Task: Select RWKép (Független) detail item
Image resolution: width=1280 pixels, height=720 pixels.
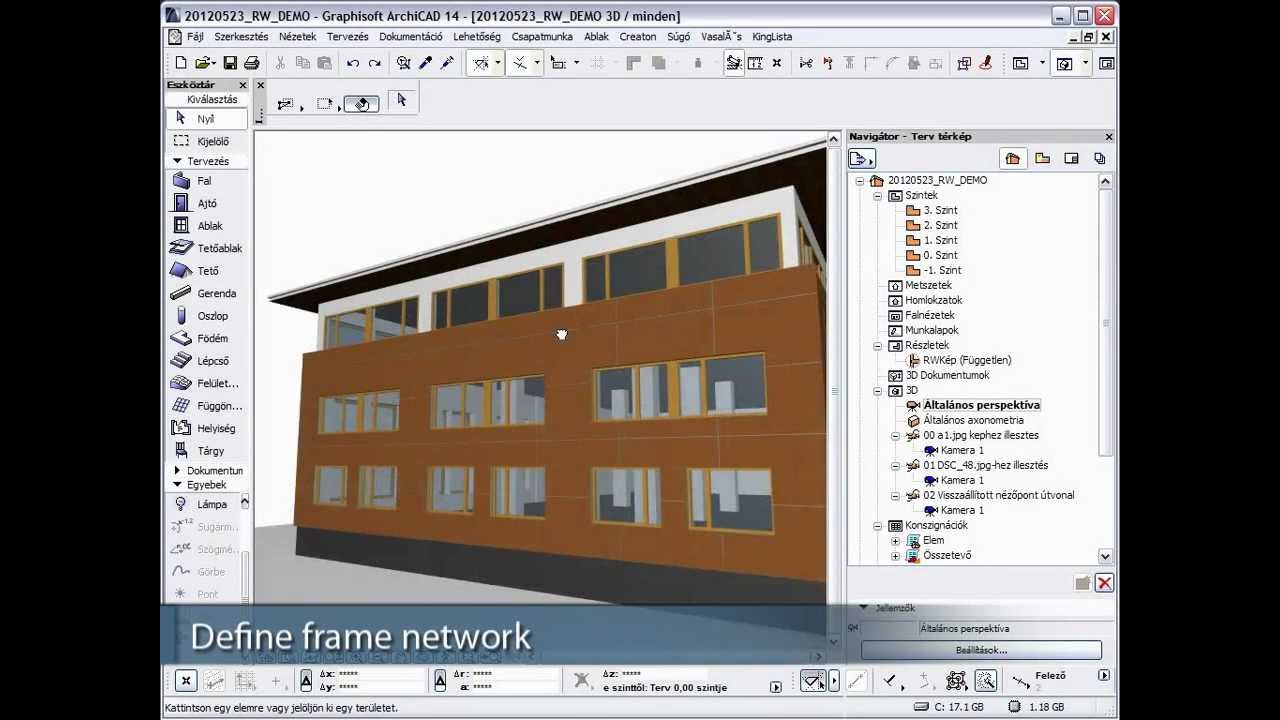Action: point(967,361)
